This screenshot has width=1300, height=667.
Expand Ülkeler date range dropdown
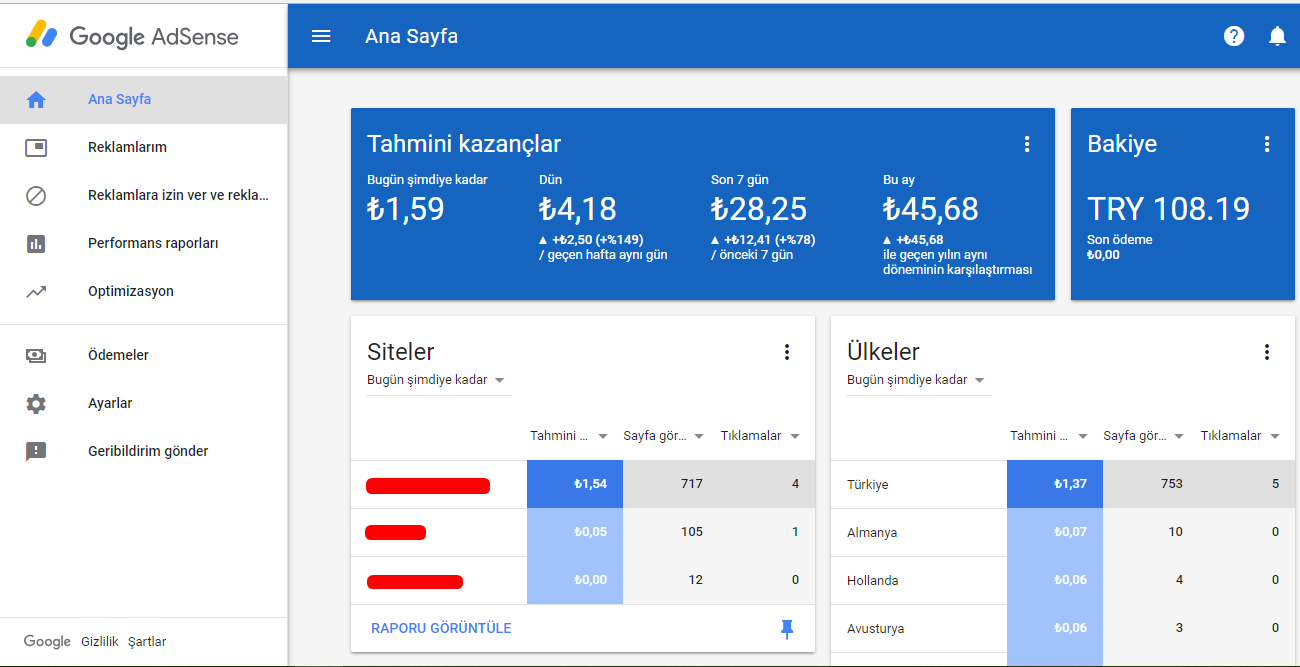918,380
